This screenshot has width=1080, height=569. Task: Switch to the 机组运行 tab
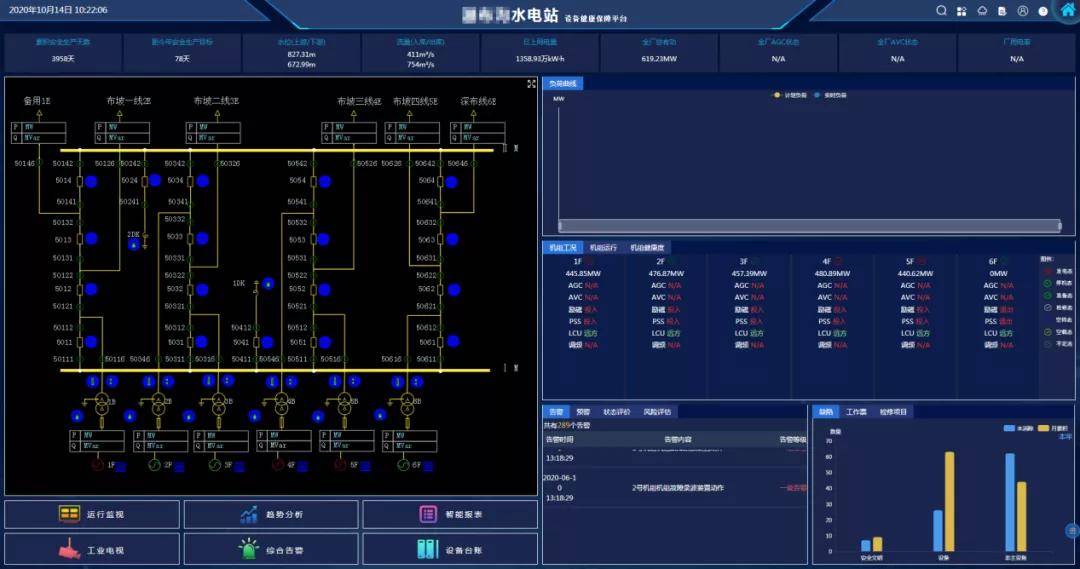(x=604, y=247)
